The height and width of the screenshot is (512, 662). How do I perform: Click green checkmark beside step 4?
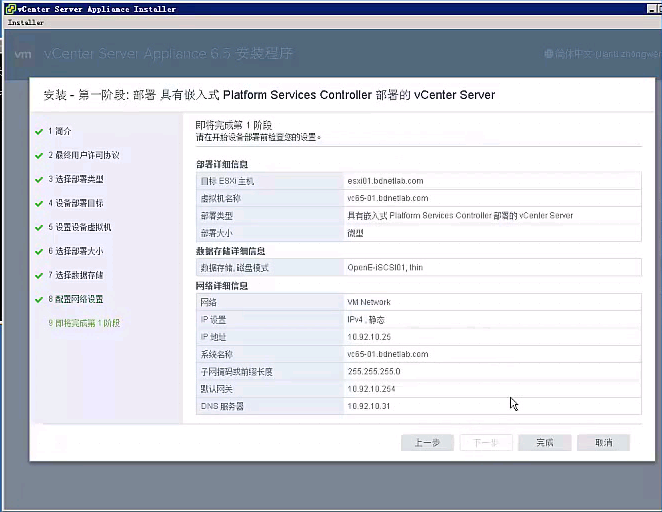pos(39,204)
